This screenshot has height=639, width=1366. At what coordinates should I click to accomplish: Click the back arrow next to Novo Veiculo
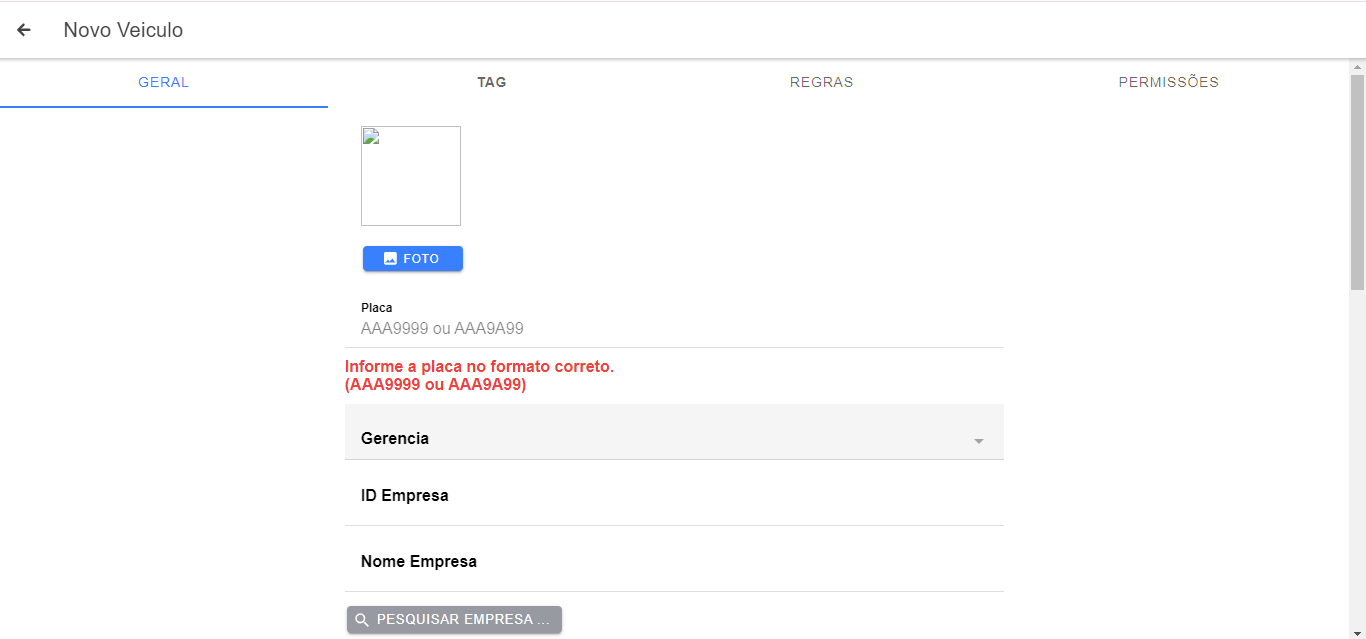(24, 30)
